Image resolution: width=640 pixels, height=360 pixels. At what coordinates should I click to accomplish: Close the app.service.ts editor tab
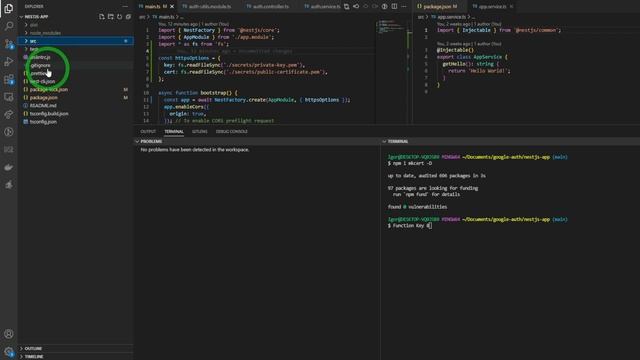[x=511, y=7]
